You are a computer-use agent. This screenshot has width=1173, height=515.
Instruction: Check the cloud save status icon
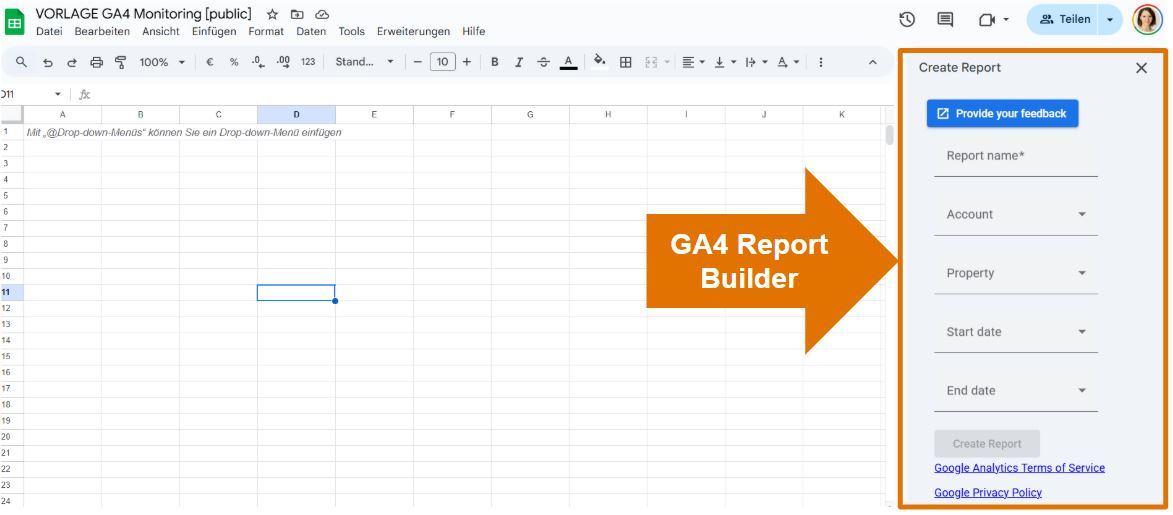pos(322,14)
